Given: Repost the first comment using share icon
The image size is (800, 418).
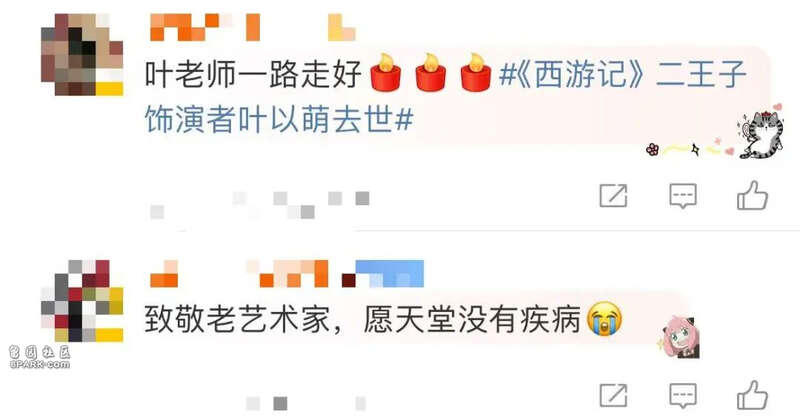Looking at the screenshot, I should [x=613, y=195].
